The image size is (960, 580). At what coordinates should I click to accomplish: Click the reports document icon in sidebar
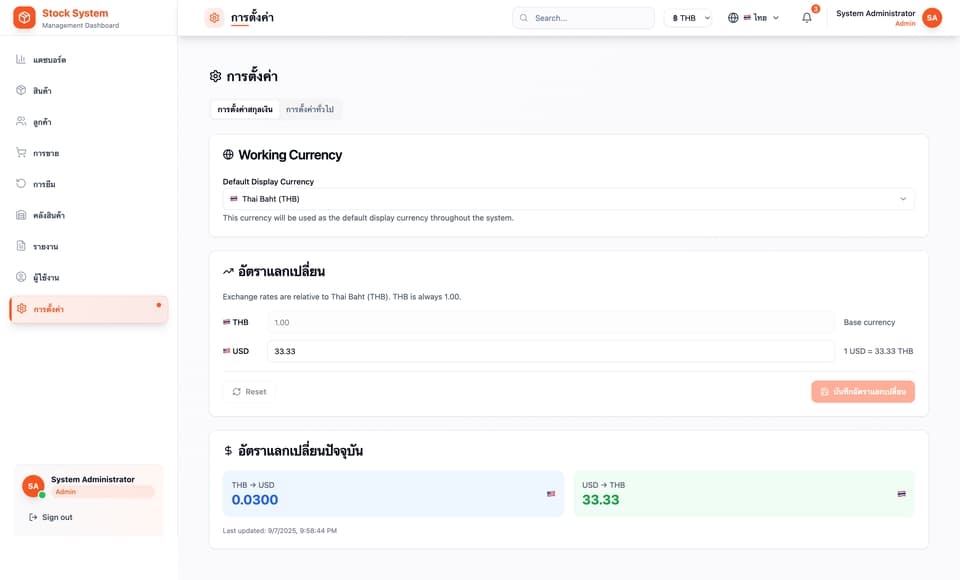pyautogui.click(x=21, y=246)
